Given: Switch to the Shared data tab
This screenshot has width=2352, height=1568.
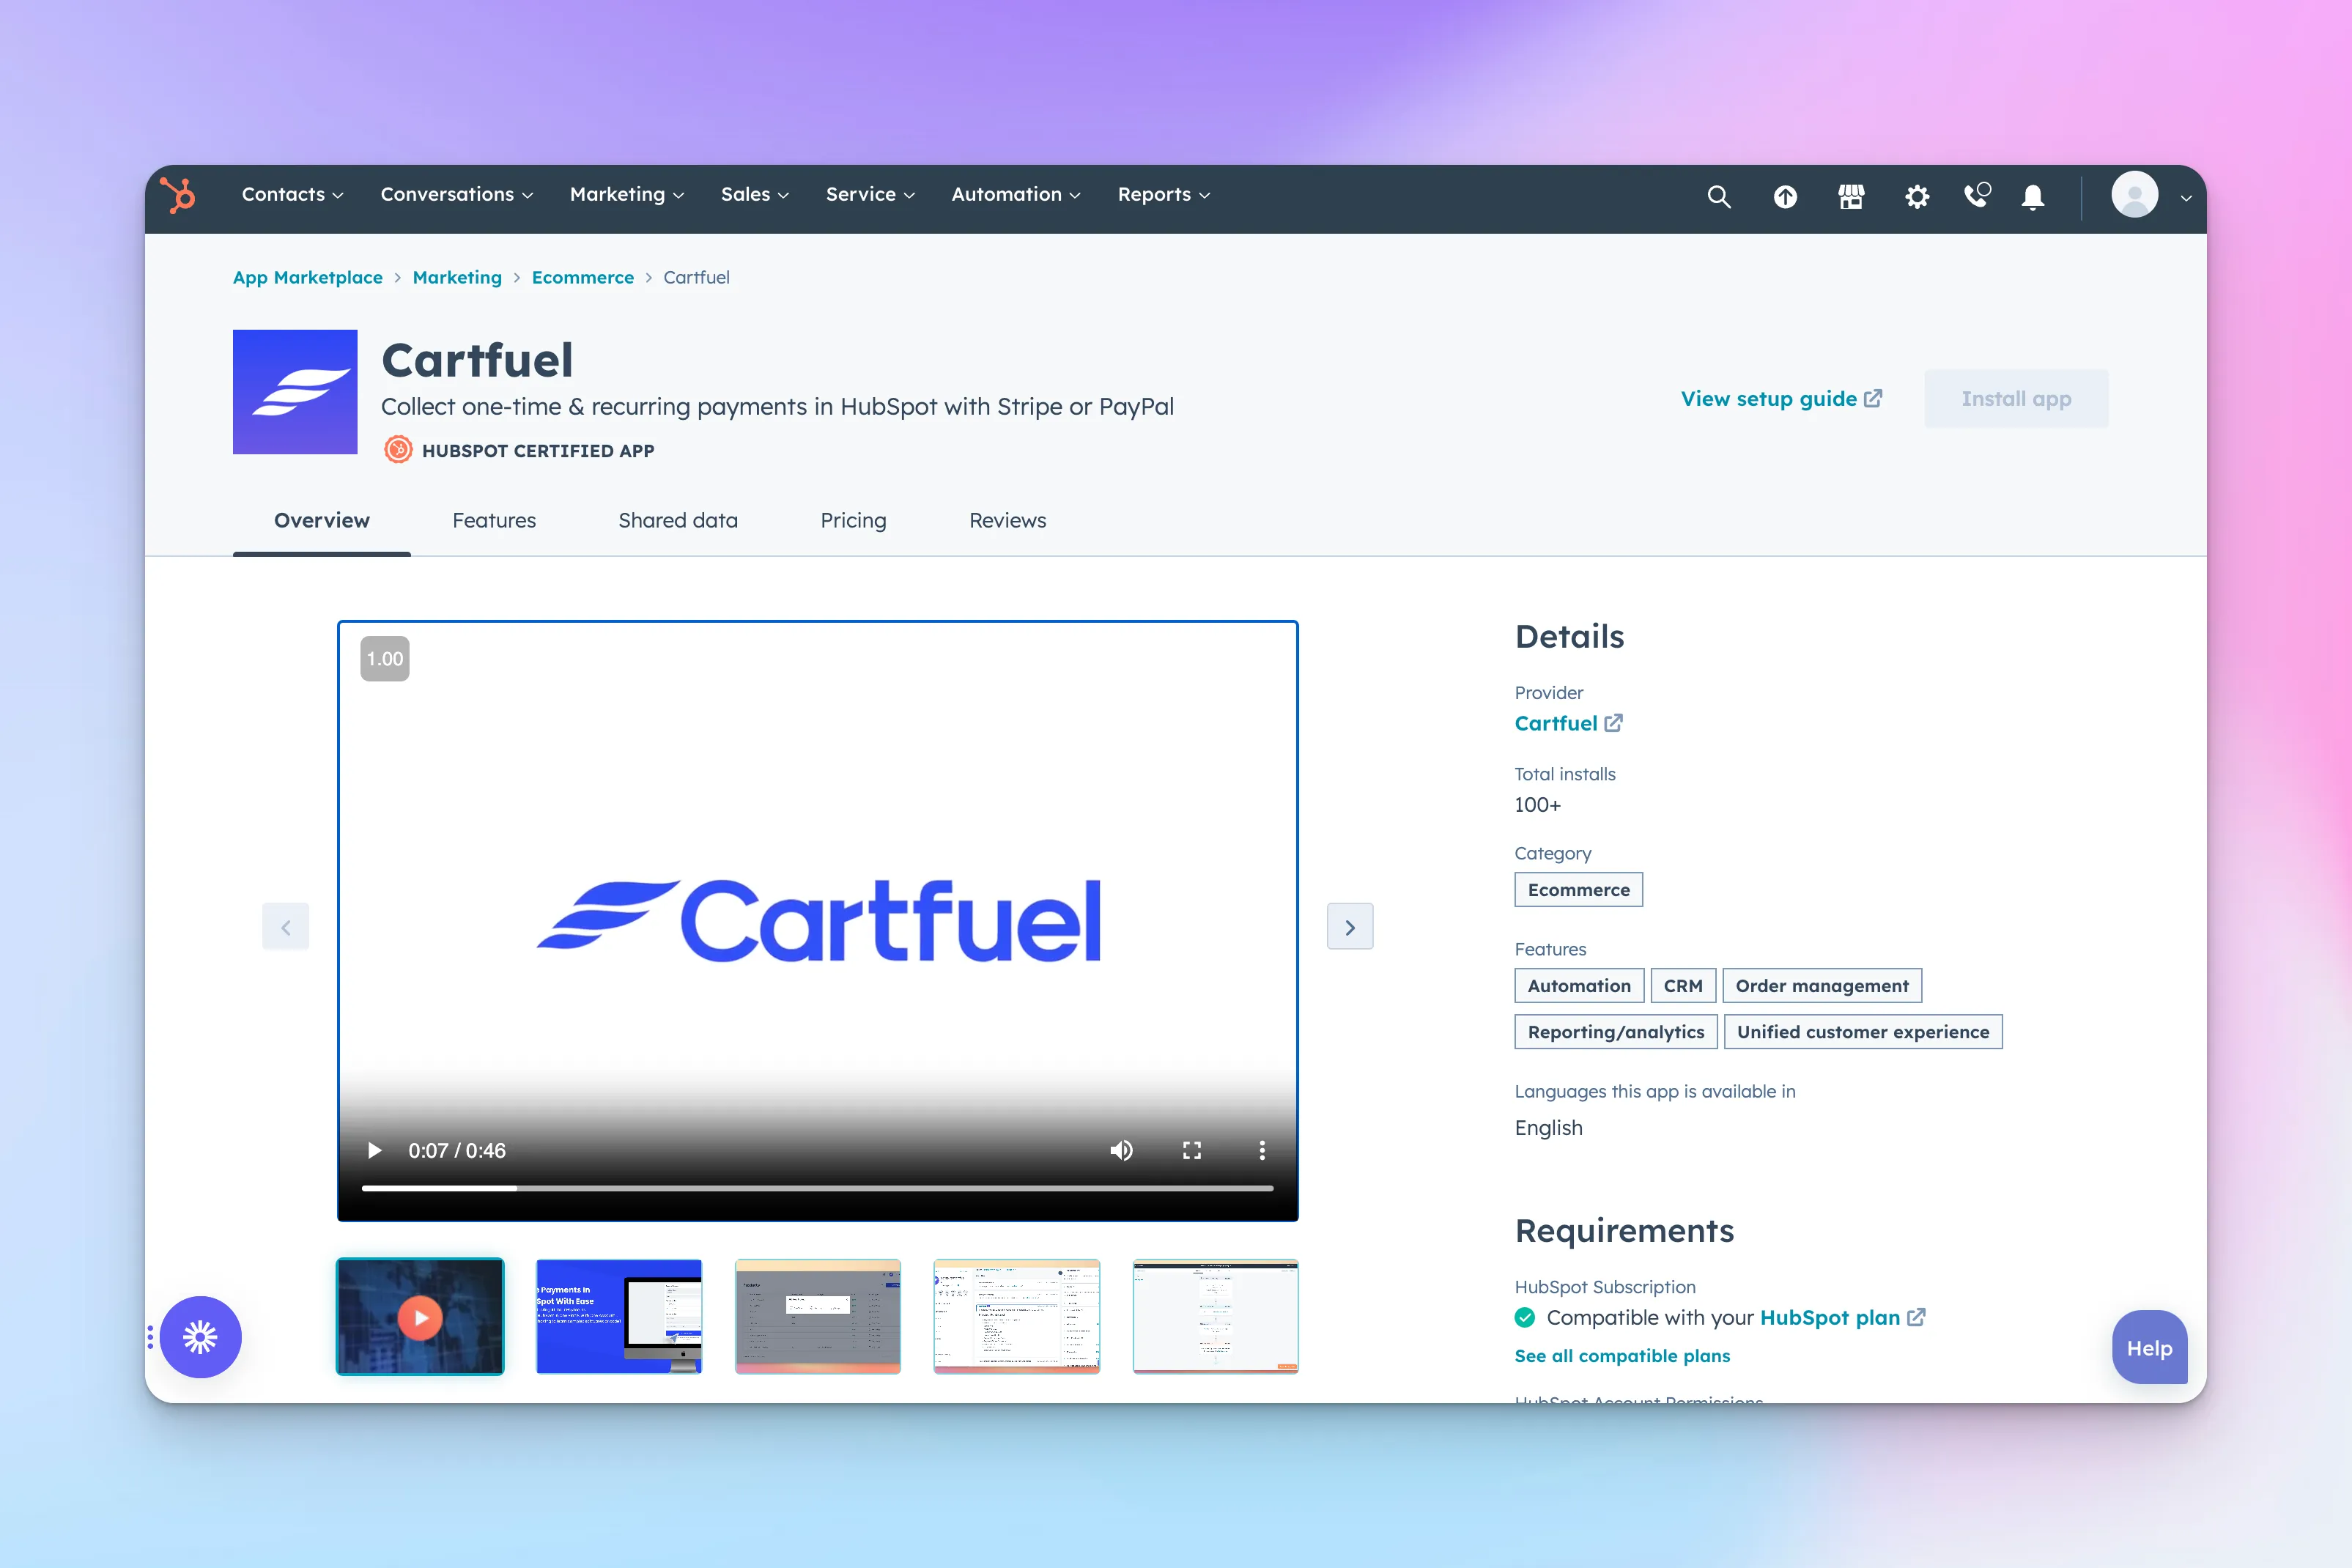Looking at the screenshot, I should coord(678,521).
